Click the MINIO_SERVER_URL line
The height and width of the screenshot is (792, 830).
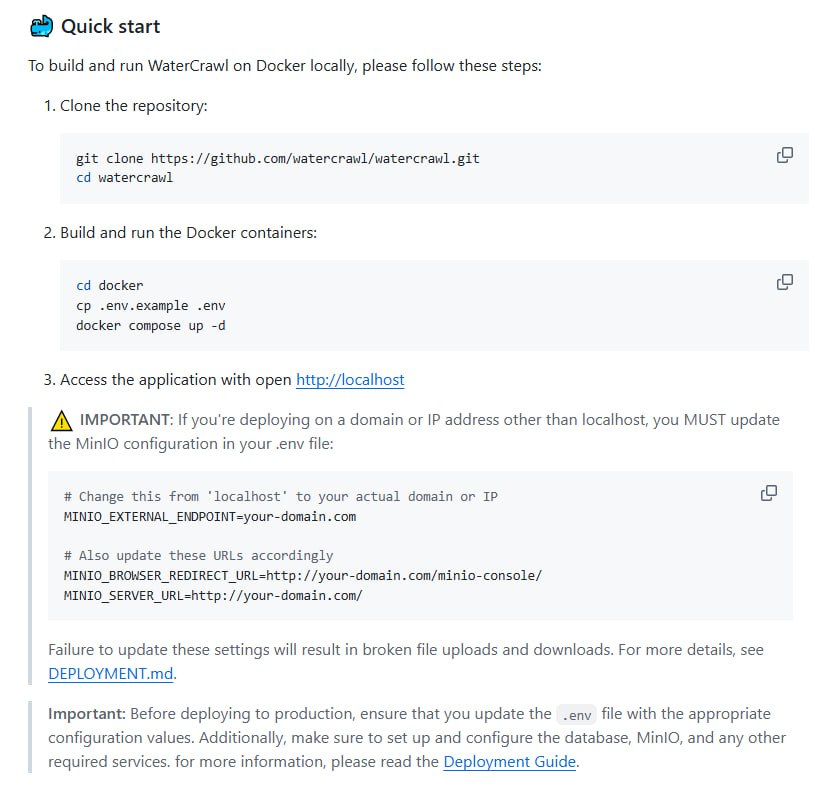pos(213,596)
